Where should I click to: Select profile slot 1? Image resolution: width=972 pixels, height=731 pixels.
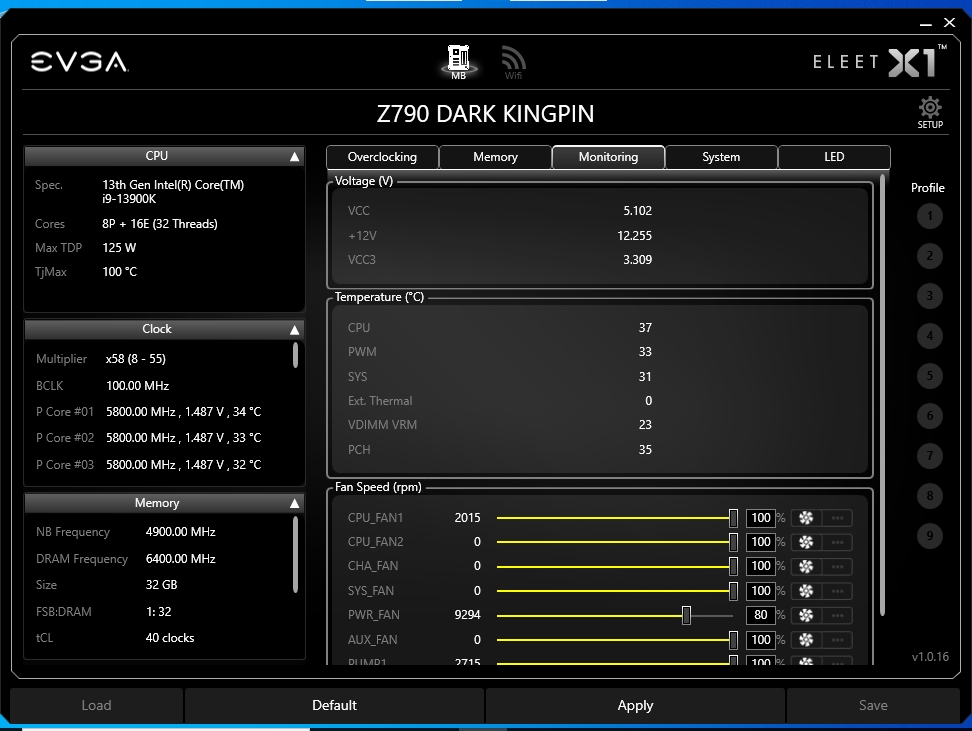tap(929, 216)
